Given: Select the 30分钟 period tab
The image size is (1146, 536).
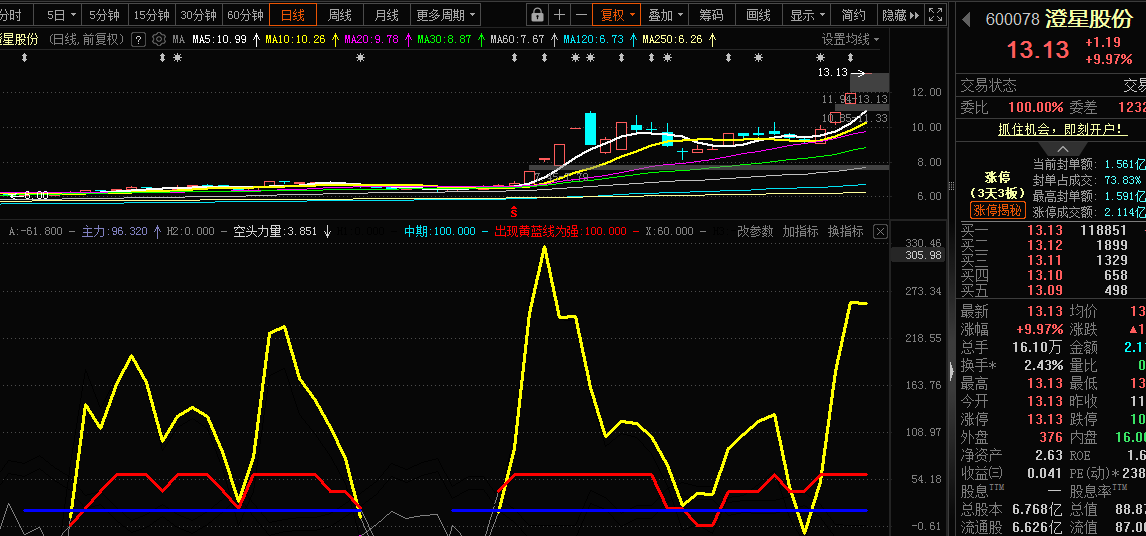Looking at the screenshot, I should (x=198, y=15).
